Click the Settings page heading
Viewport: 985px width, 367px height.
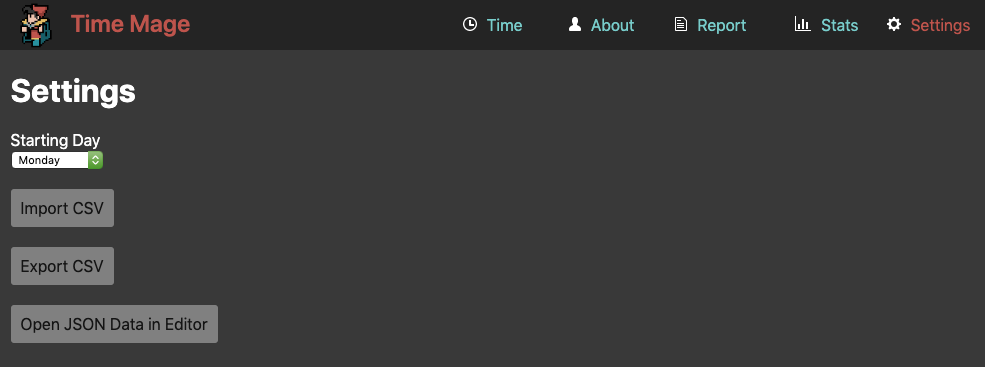pos(73,91)
